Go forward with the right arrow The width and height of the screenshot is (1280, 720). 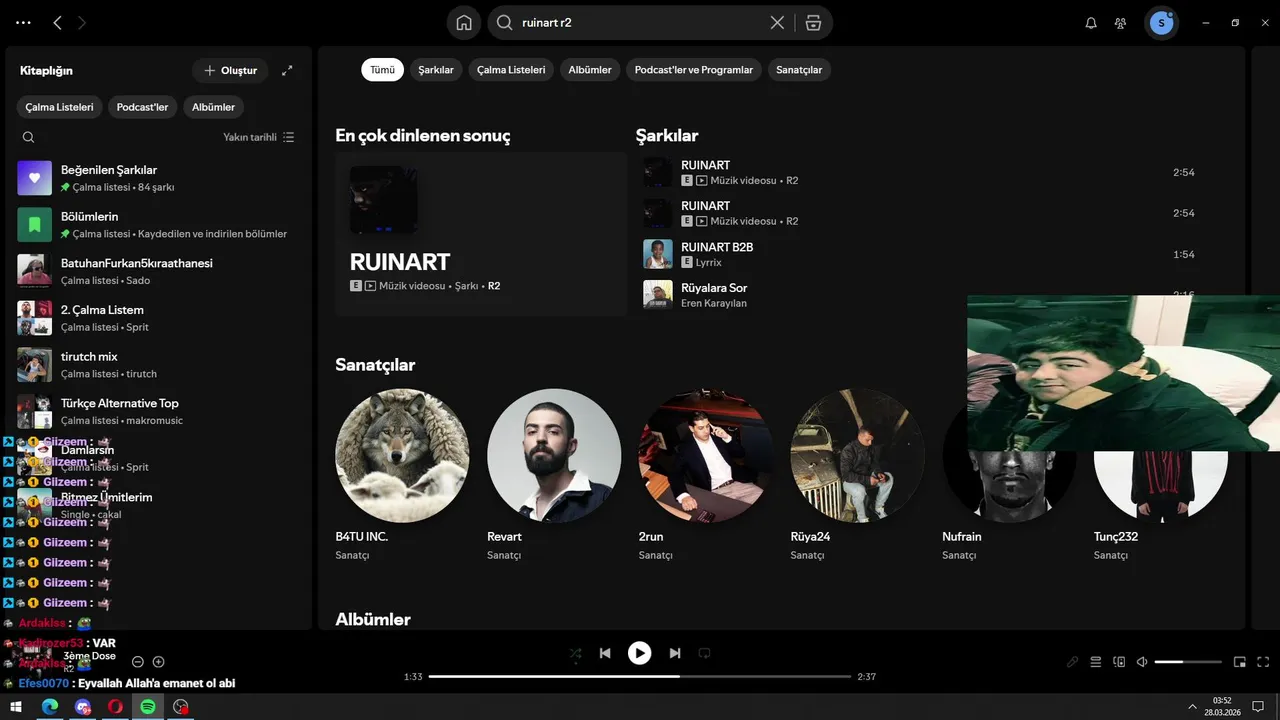[x=82, y=22]
